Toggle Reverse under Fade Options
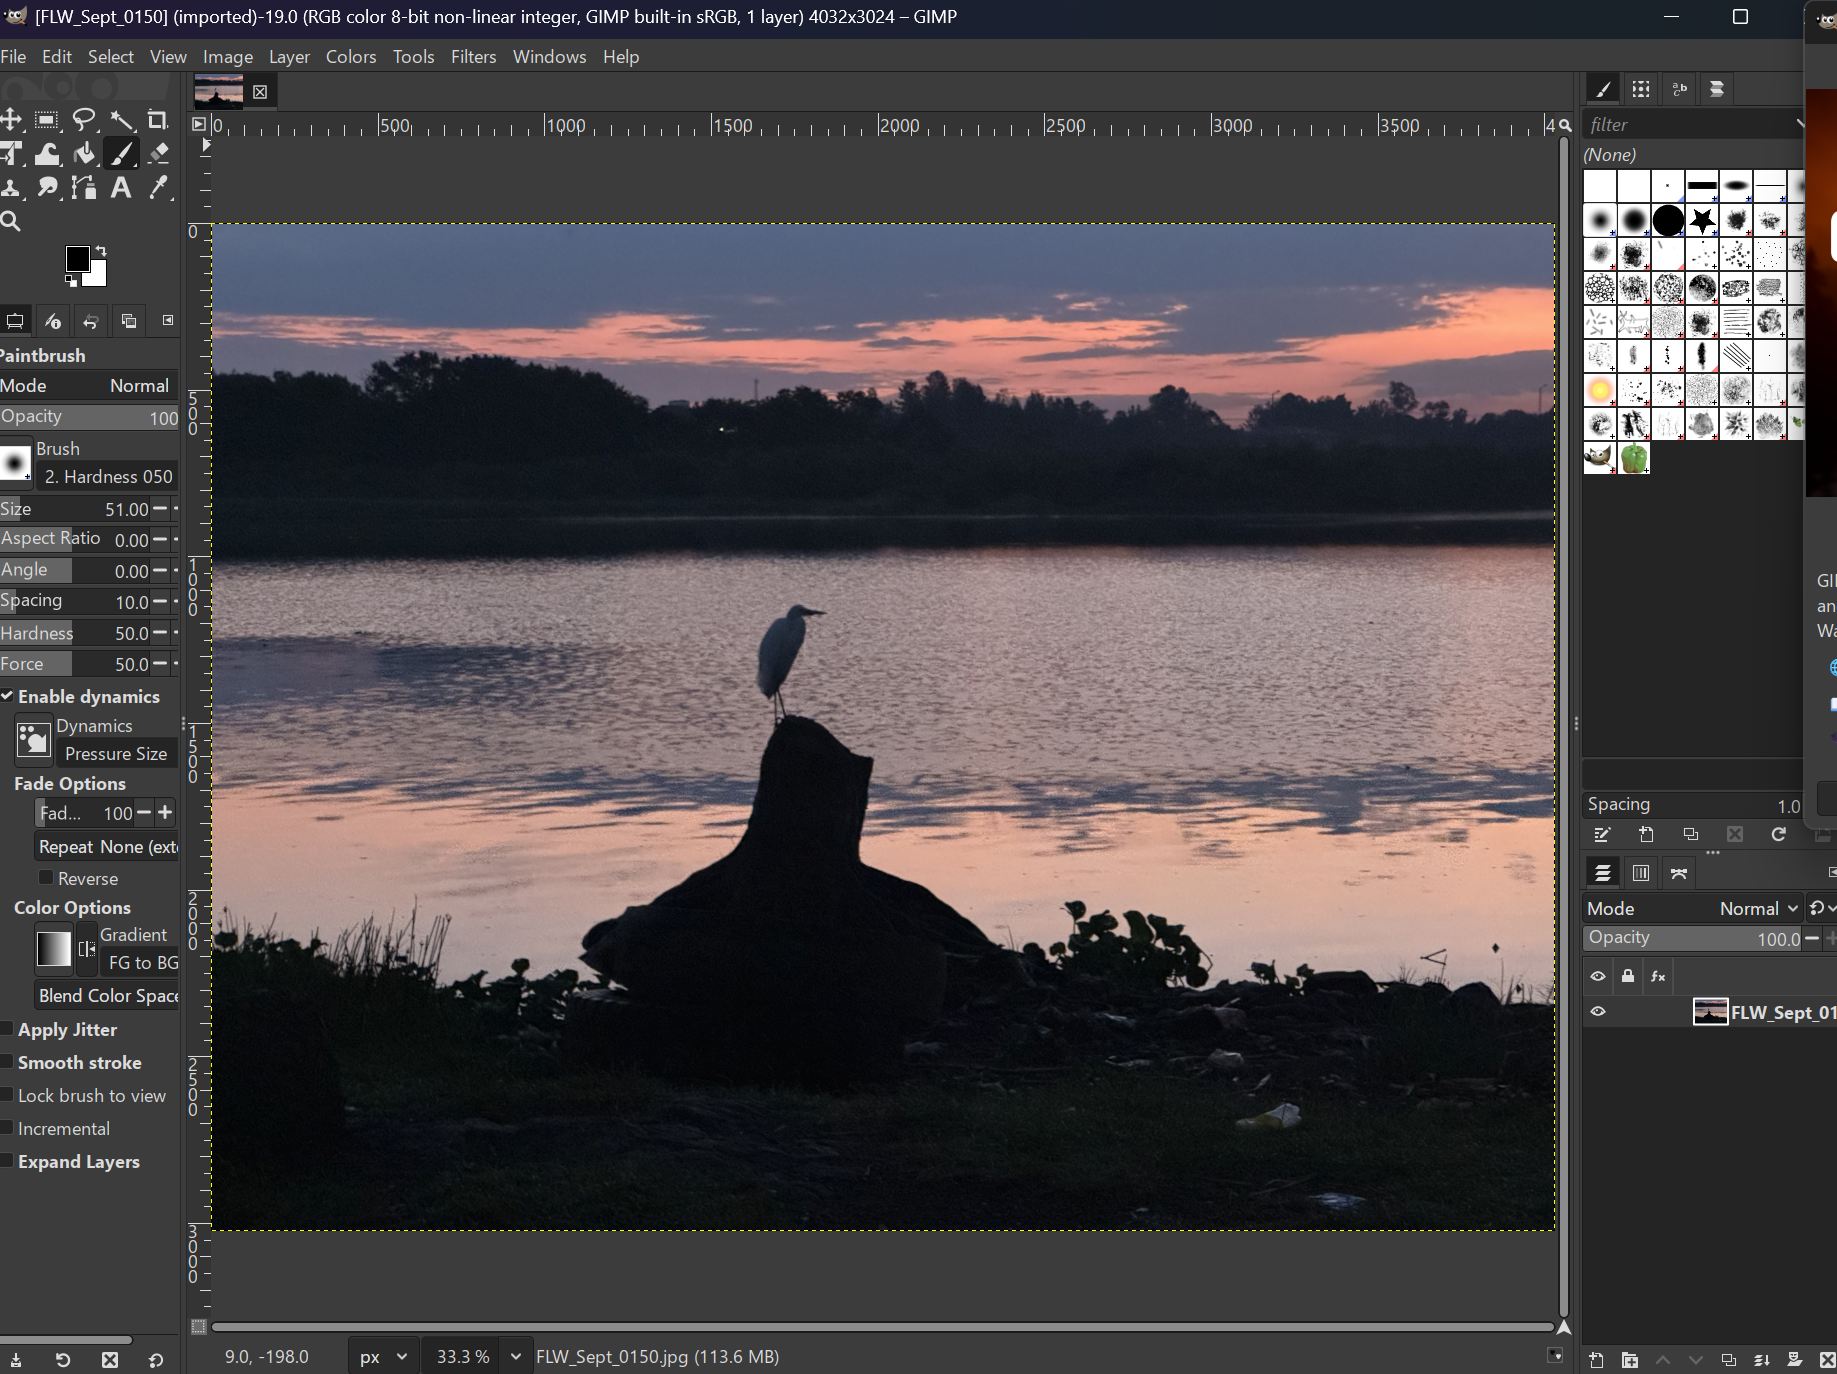 (x=46, y=879)
